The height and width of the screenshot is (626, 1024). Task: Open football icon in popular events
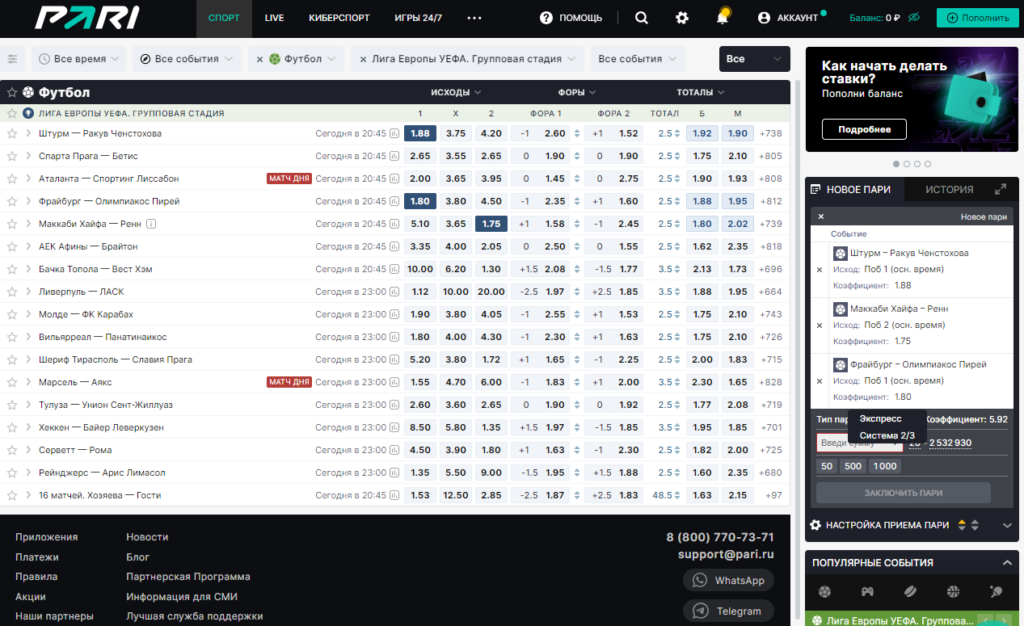825,591
